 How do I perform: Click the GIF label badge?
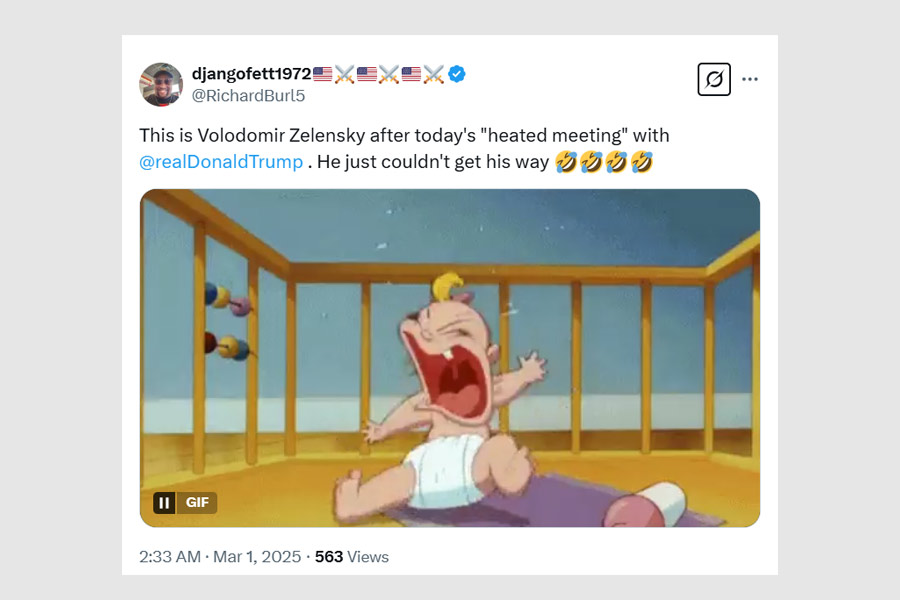pyautogui.click(x=197, y=502)
